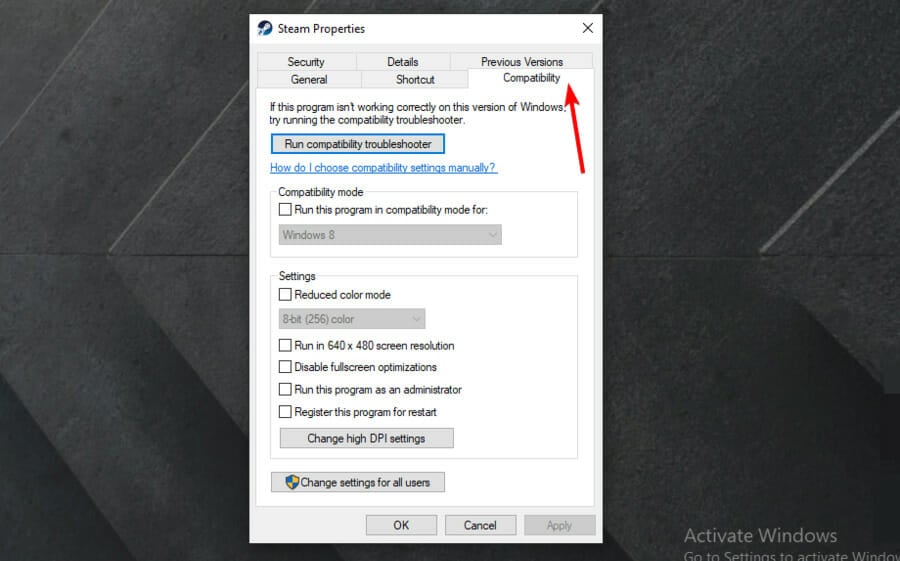Click the Steam icon in the title bar
900x561 pixels.
(x=265, y=28)
